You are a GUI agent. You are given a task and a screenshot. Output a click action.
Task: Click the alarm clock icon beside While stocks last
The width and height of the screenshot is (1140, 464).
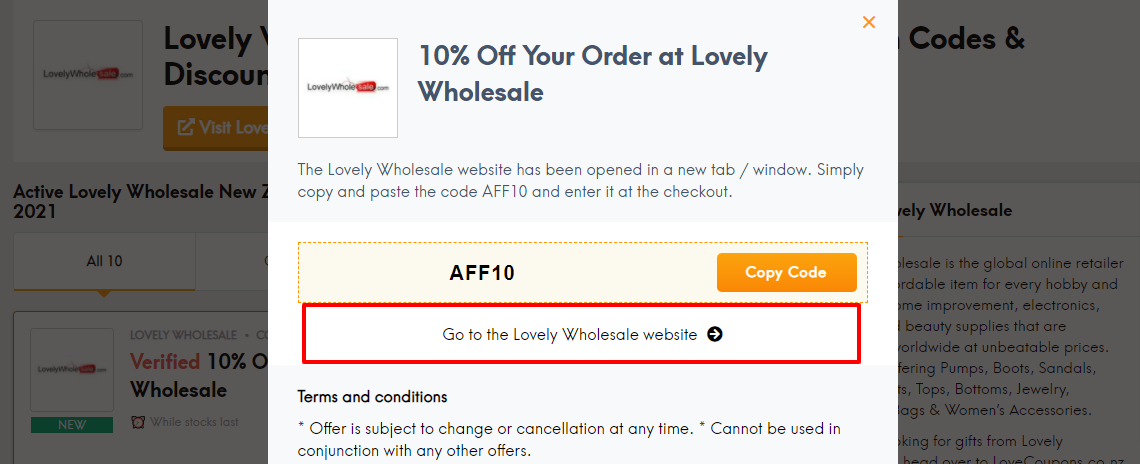(138, 422)
